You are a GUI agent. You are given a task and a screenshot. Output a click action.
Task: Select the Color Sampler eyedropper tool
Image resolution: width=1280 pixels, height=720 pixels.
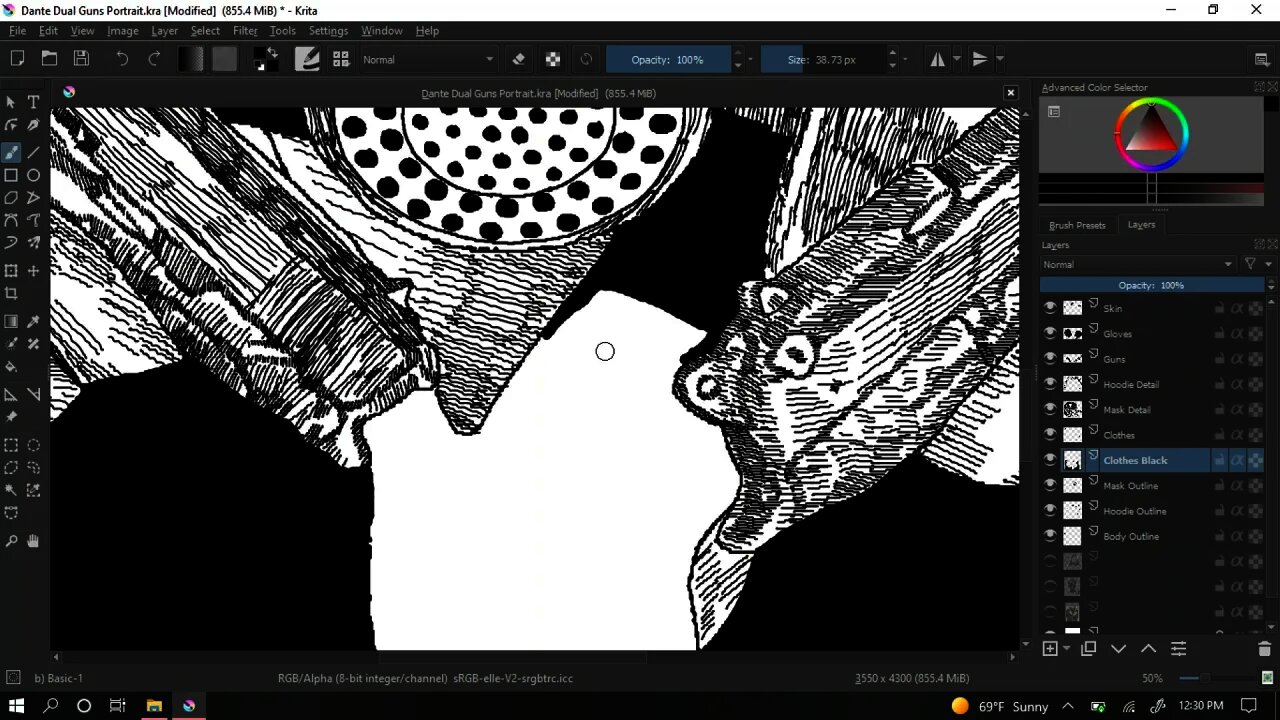coord(33,321)
